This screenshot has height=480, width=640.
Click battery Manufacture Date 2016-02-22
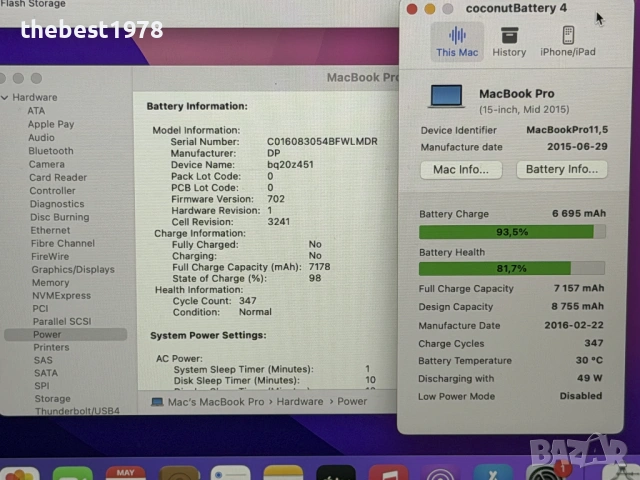click(574, 325)
